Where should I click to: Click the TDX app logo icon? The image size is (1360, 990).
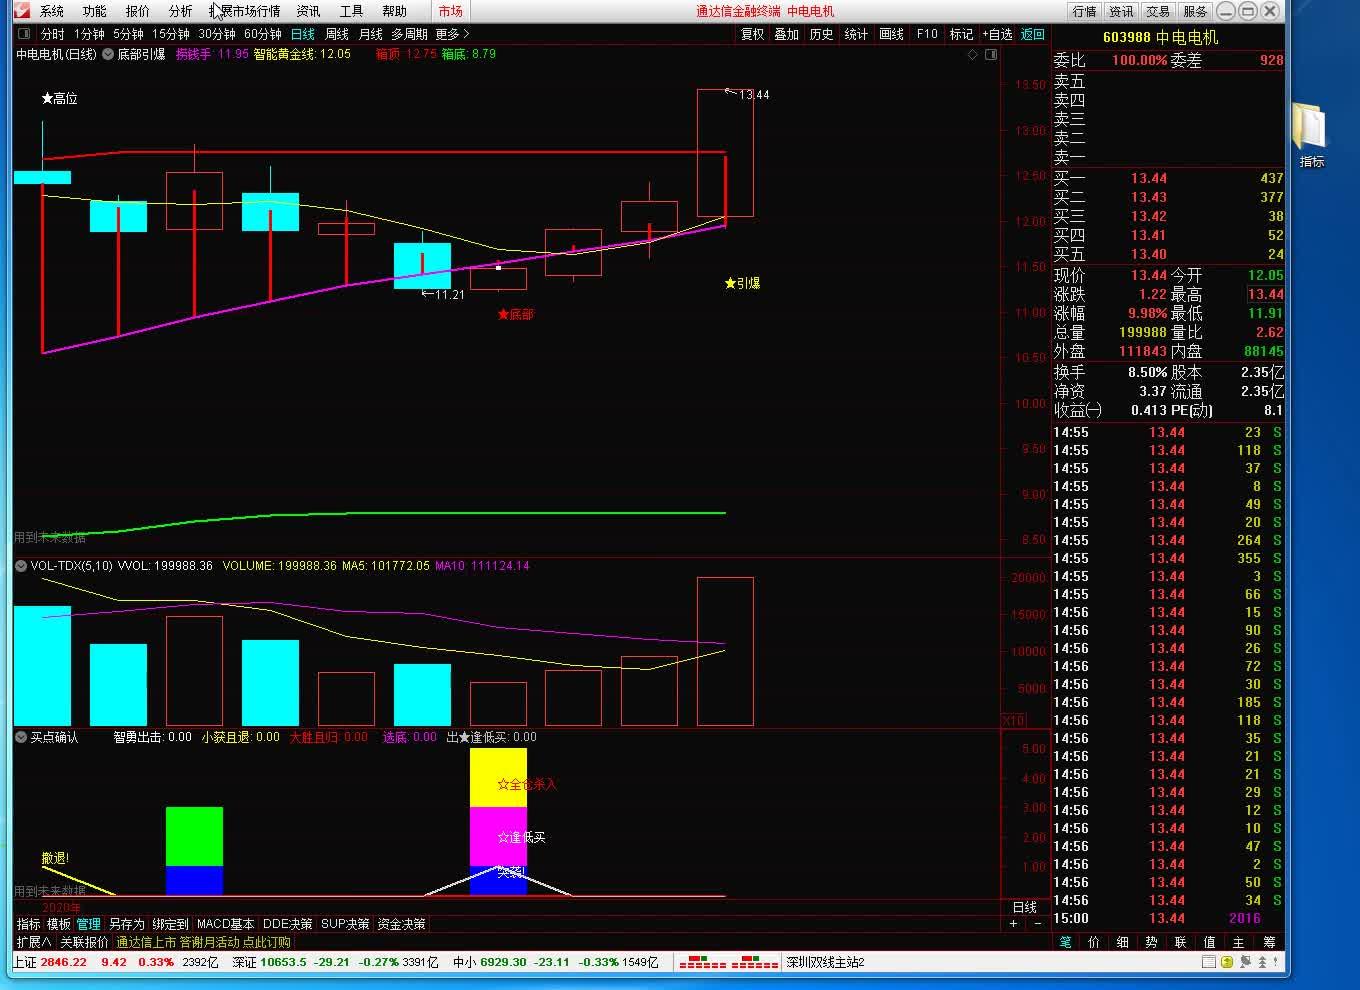tap(21, 11)
